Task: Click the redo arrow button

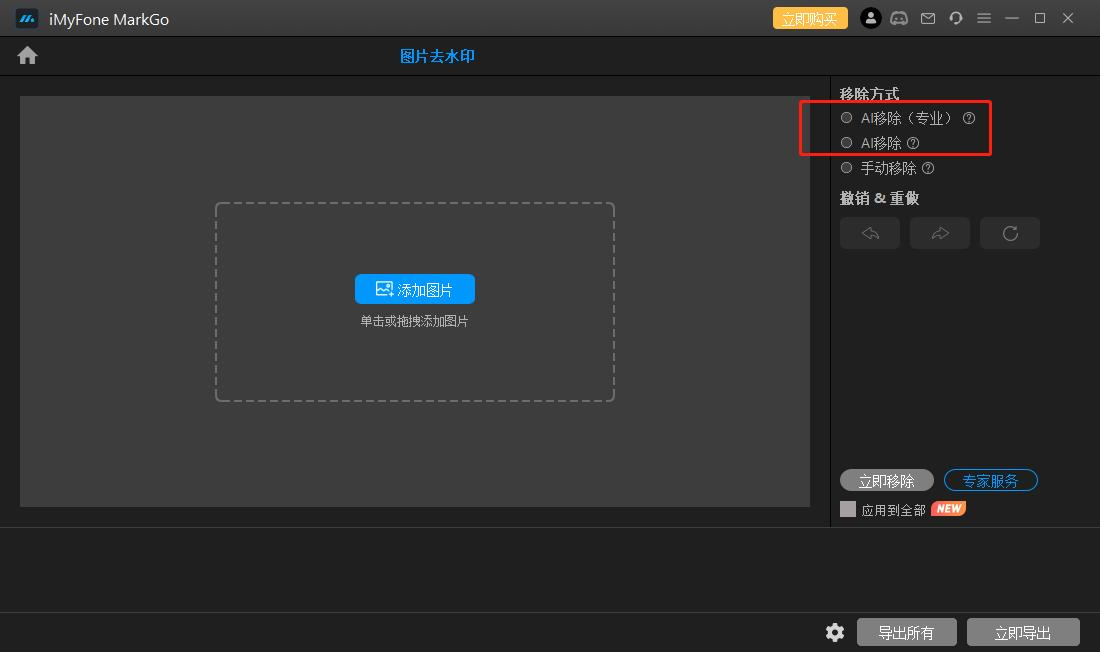Action: tap(940, 233)
